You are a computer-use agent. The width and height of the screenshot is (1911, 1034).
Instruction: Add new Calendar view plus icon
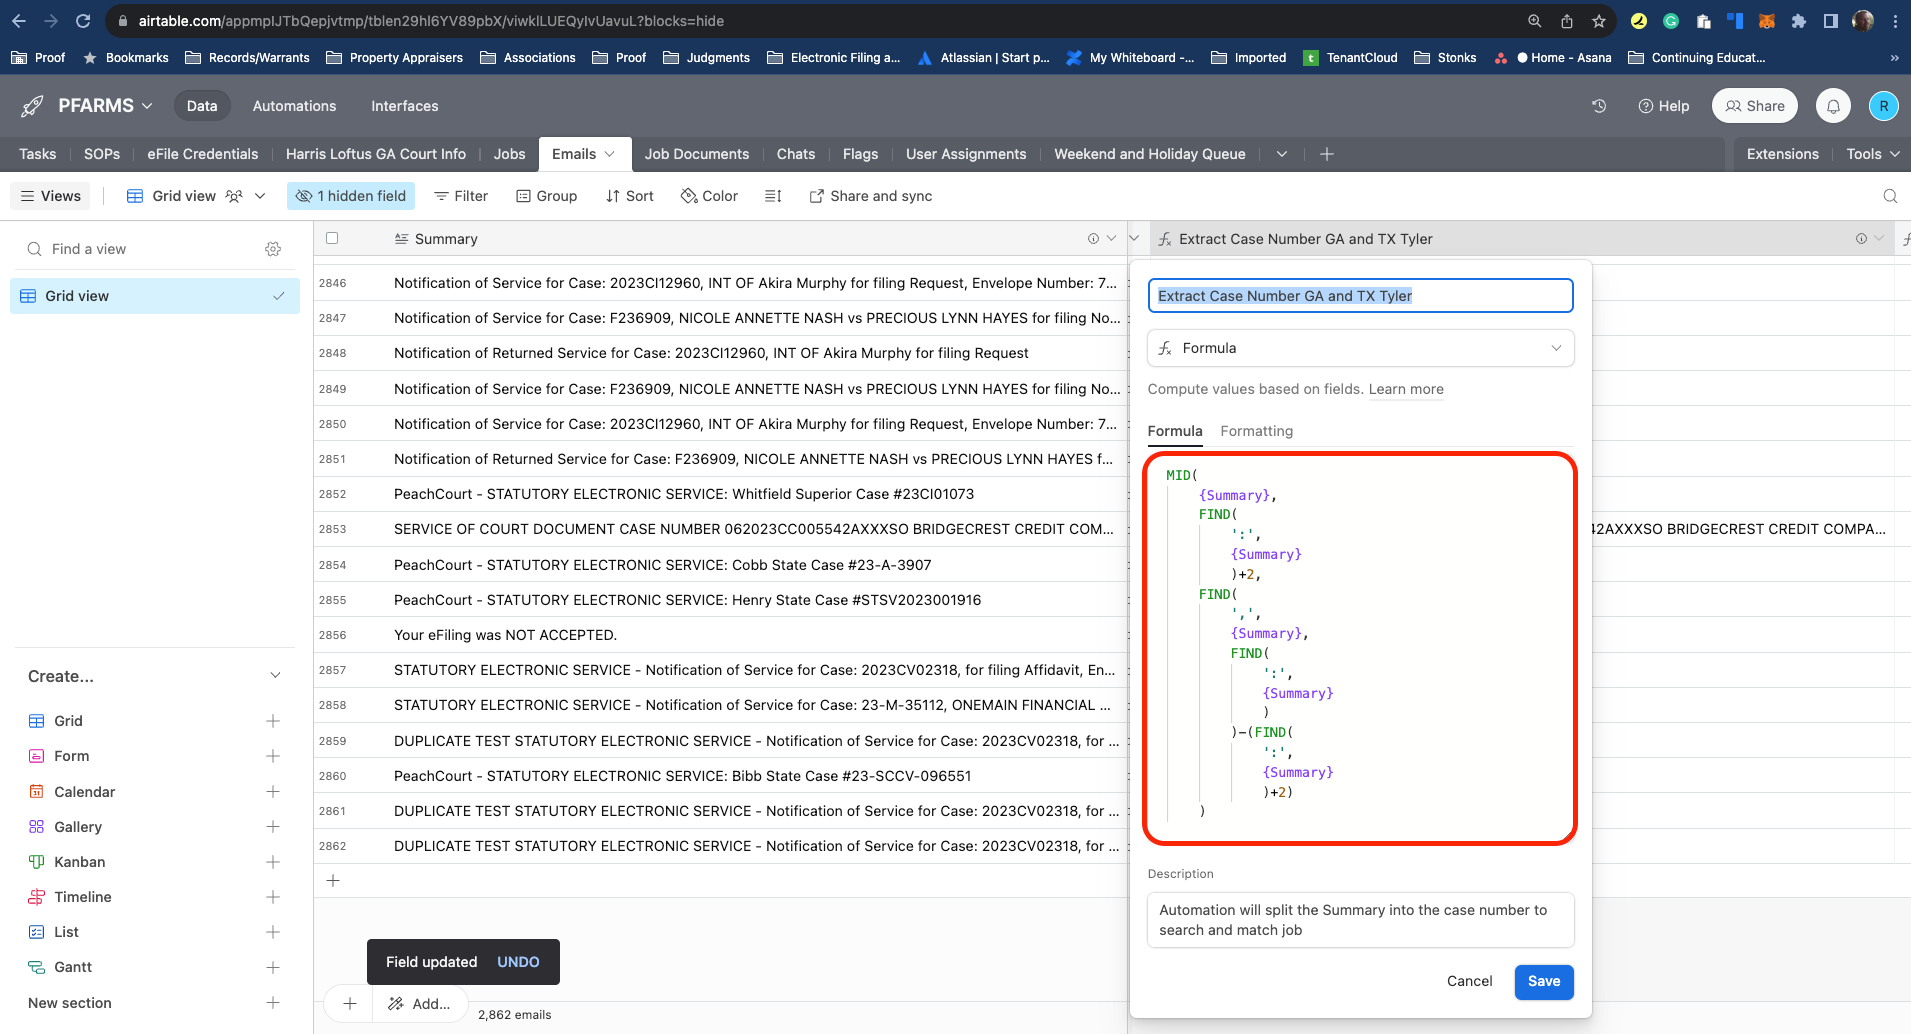pos(272,792)
